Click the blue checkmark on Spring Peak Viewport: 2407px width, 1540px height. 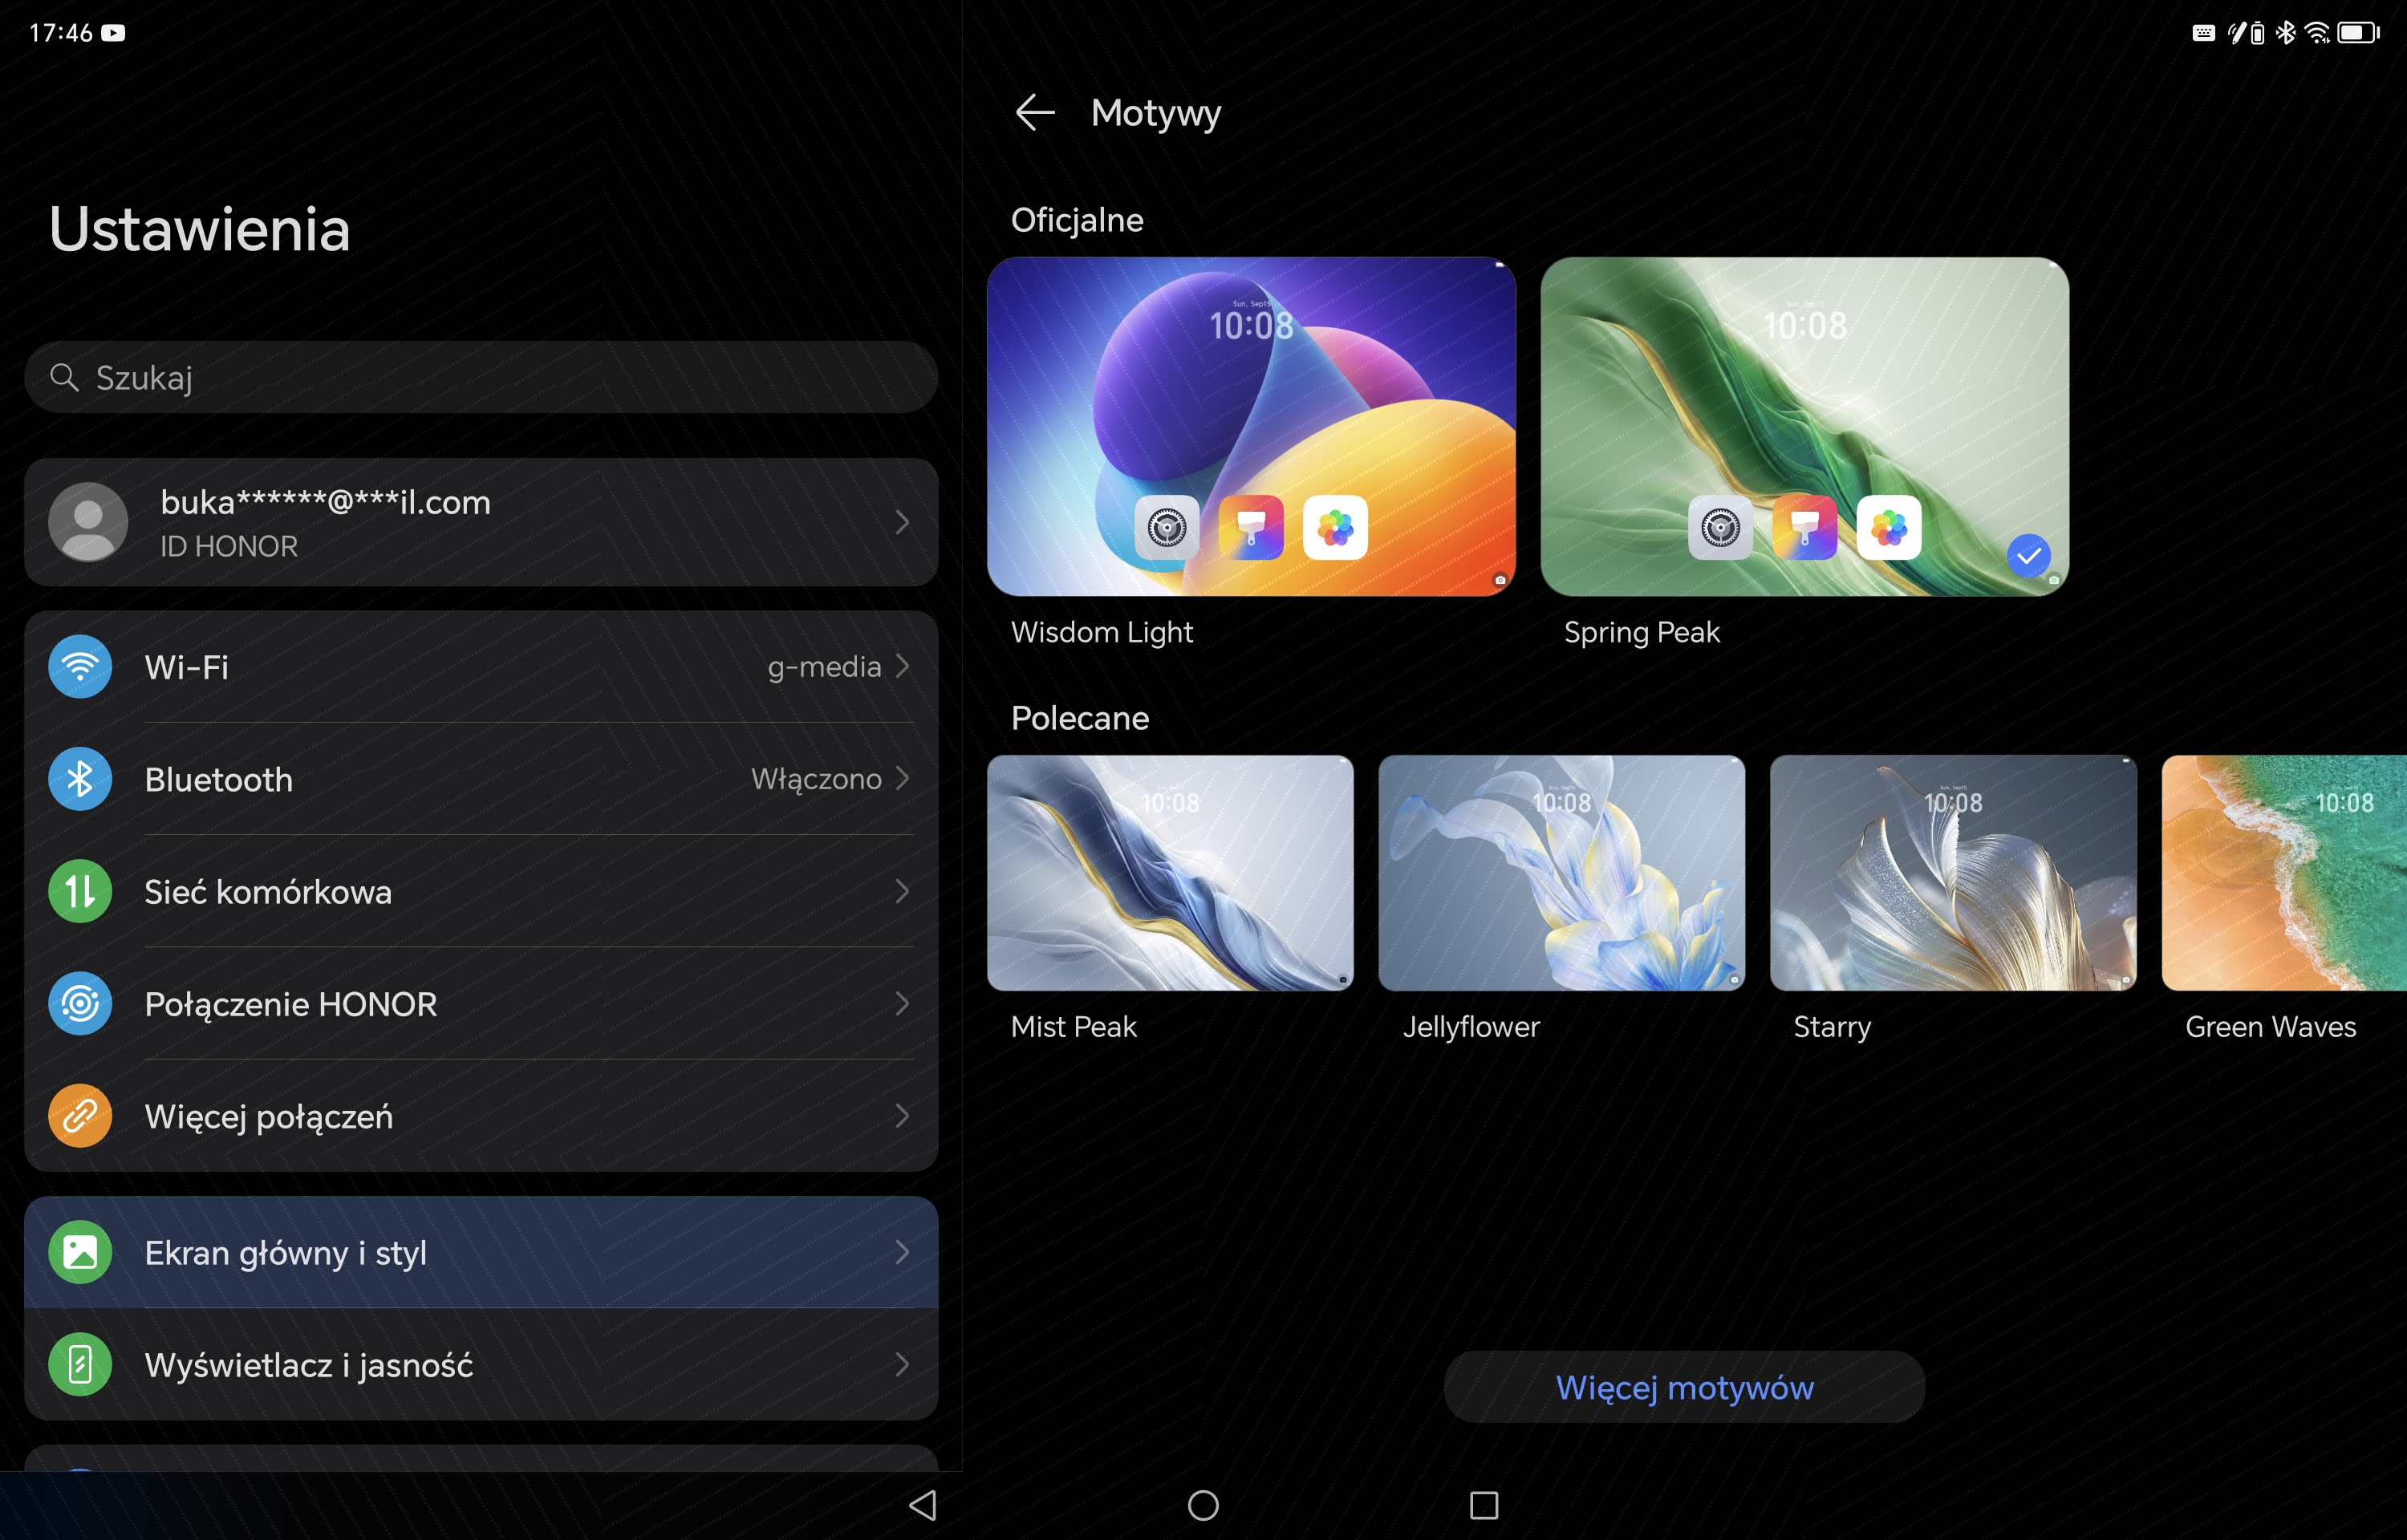click(x=2028, y=555)
